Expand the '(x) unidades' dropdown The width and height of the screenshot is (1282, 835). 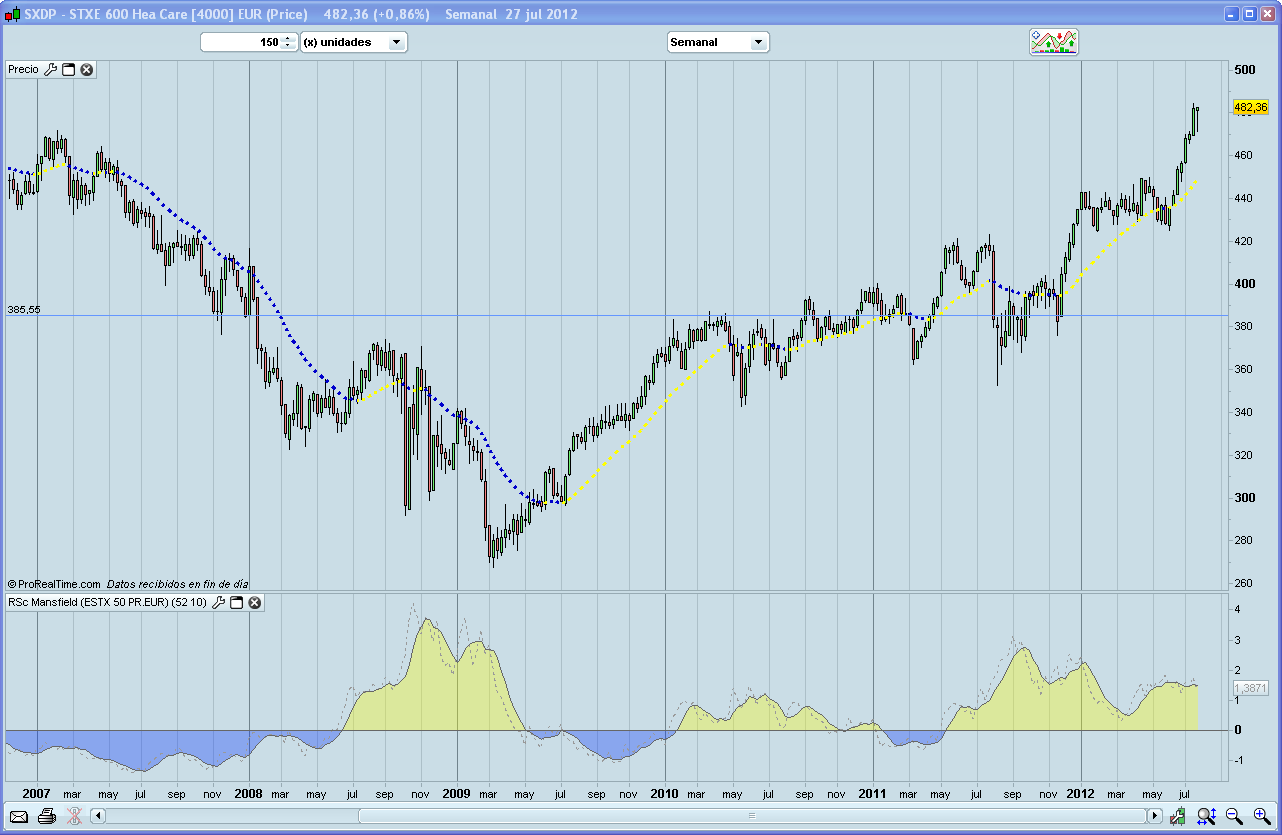396,43
